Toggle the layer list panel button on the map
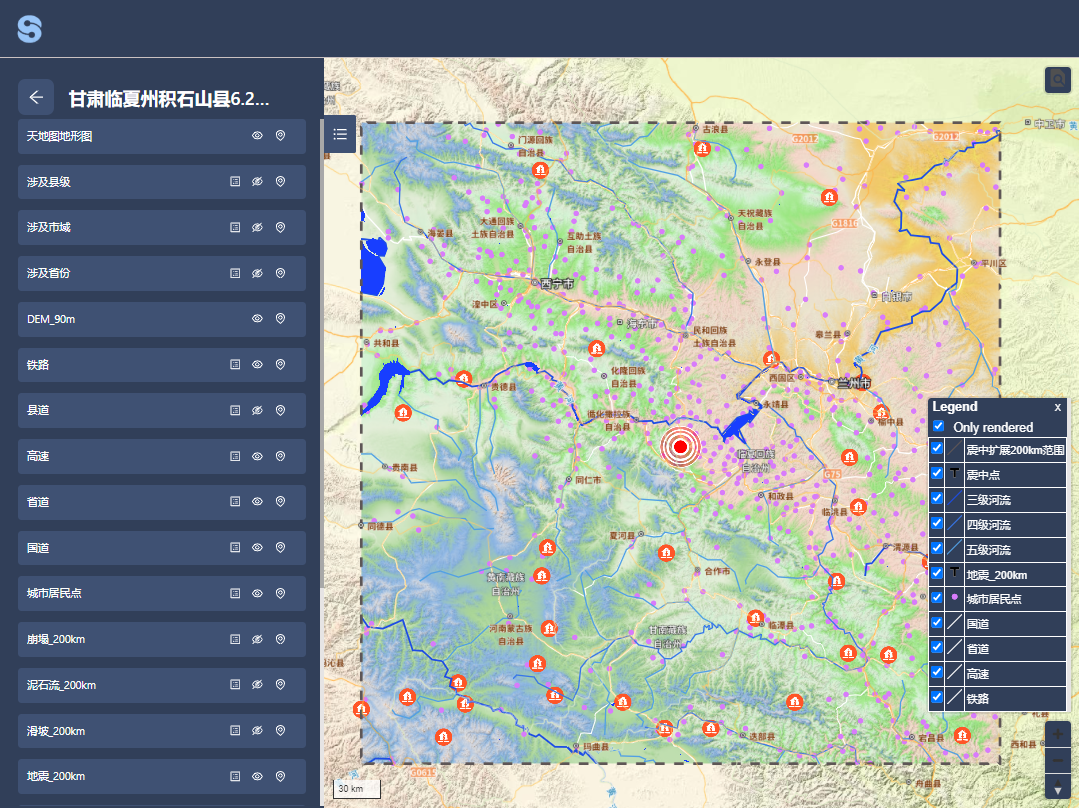 coord(340,134)
